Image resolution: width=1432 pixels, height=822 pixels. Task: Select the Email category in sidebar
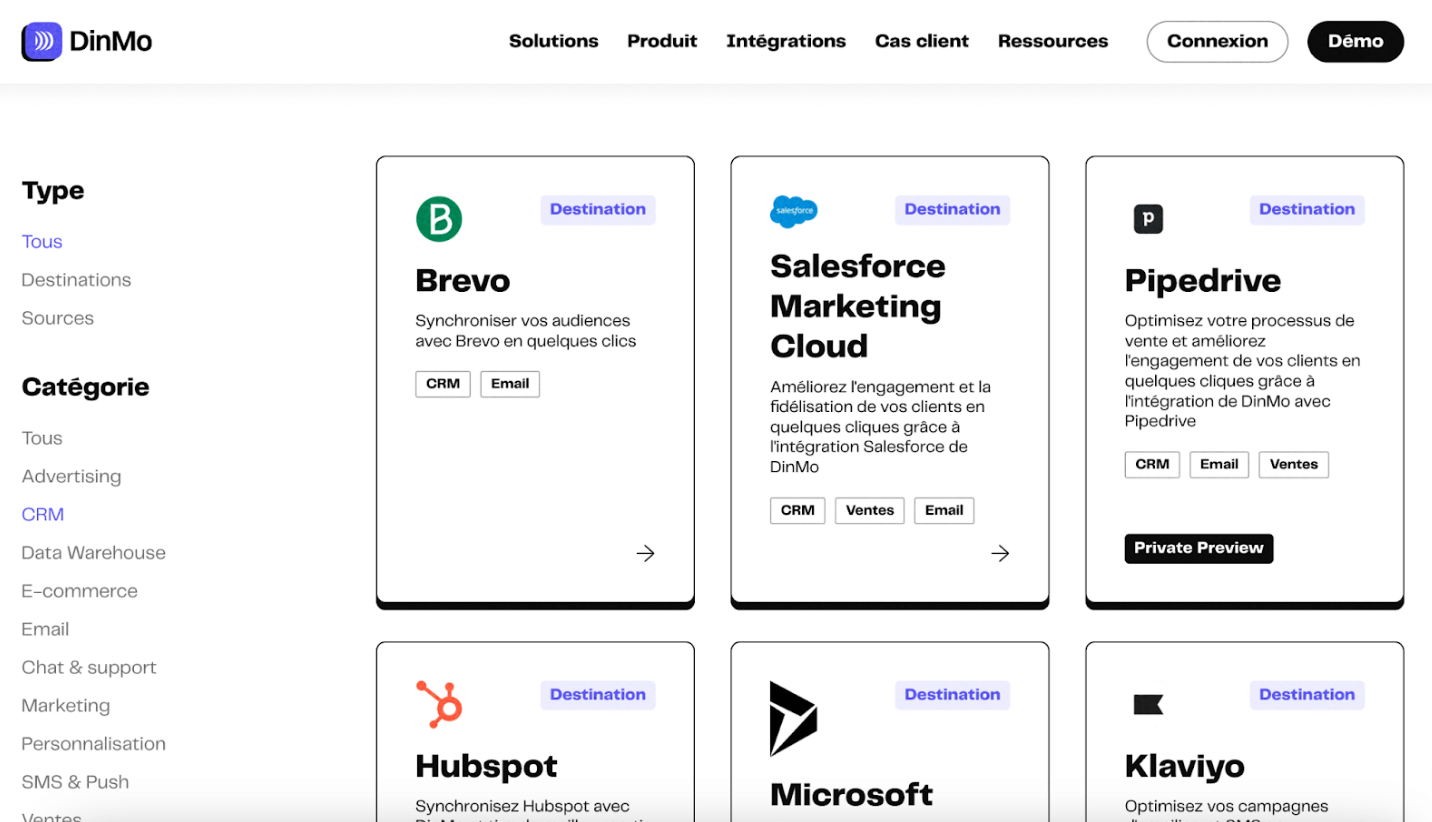tap(46, 629)
